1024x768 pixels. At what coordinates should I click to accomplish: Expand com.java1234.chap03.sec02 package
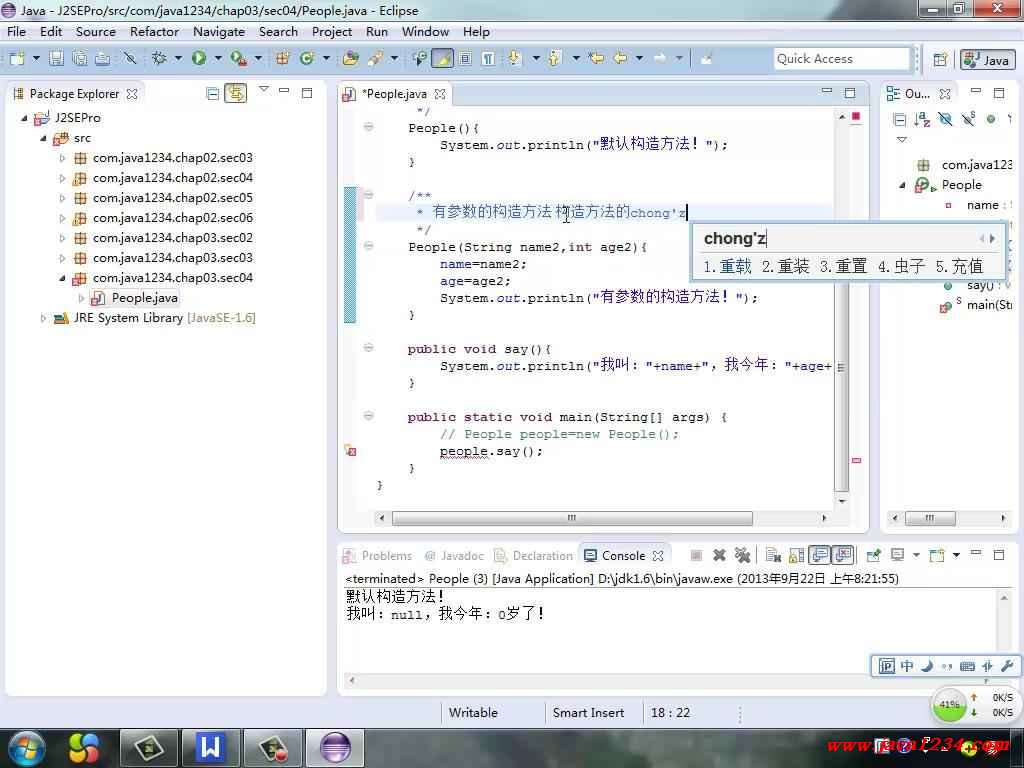click(63, 238)
